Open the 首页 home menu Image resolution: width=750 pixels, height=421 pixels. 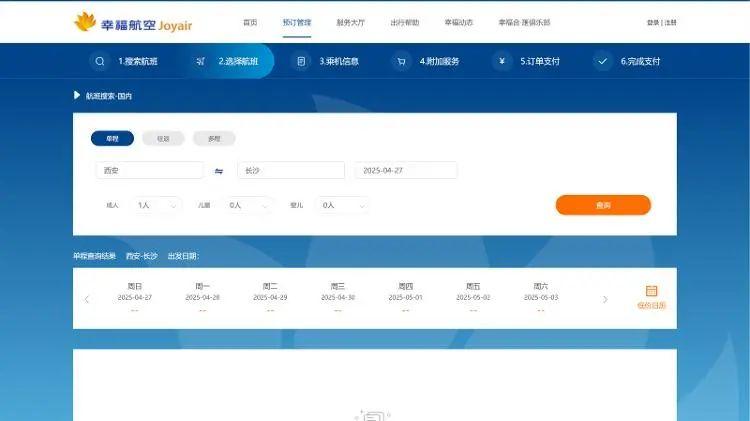pos(250,22)
